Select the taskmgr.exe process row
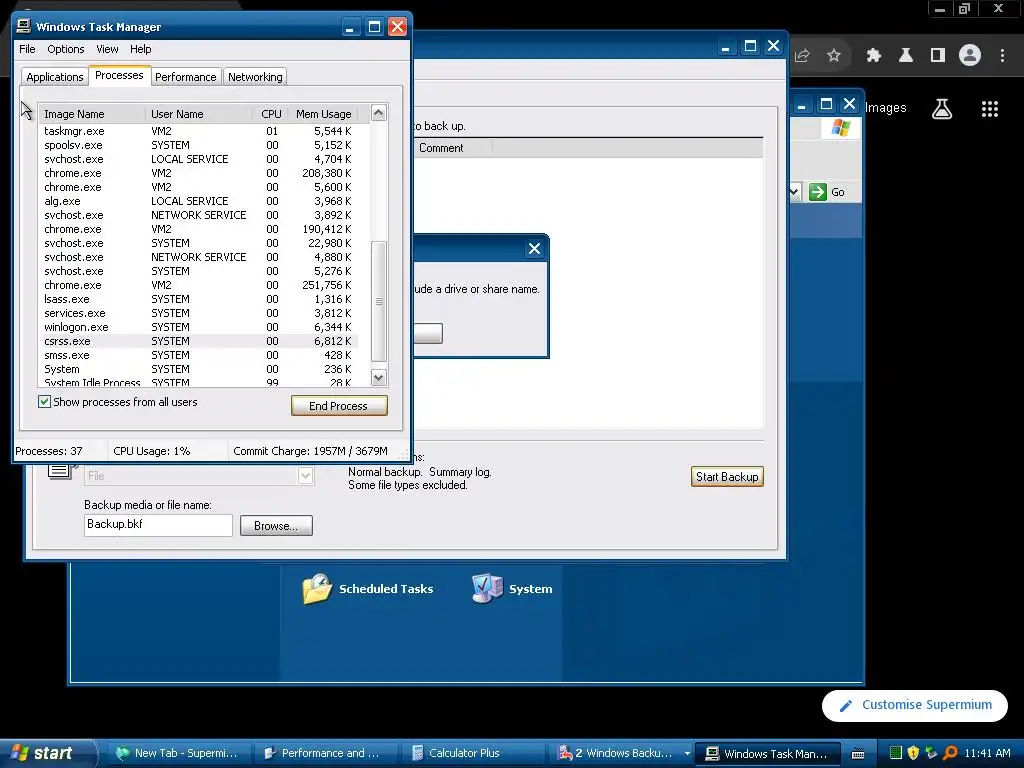The height and width of the screenshot is (768, 1024). (x=199, y=131)
